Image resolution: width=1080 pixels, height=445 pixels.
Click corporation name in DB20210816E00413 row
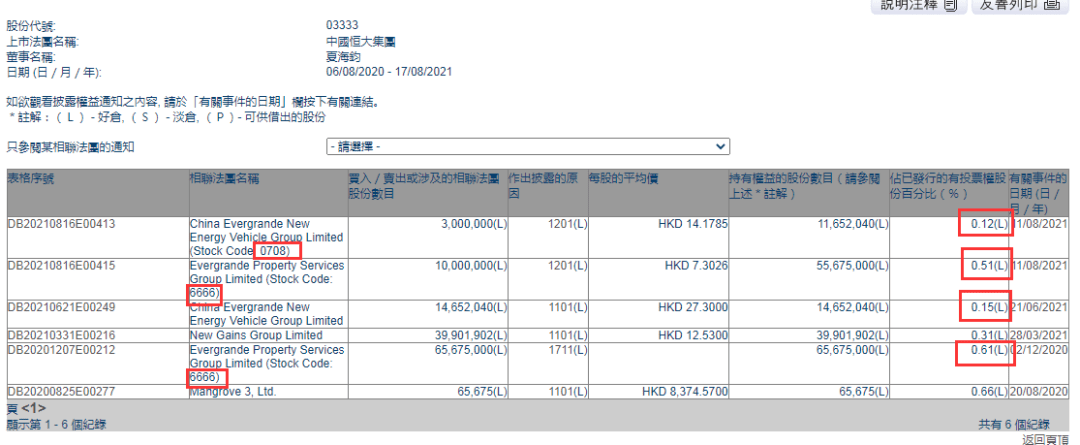266,238
